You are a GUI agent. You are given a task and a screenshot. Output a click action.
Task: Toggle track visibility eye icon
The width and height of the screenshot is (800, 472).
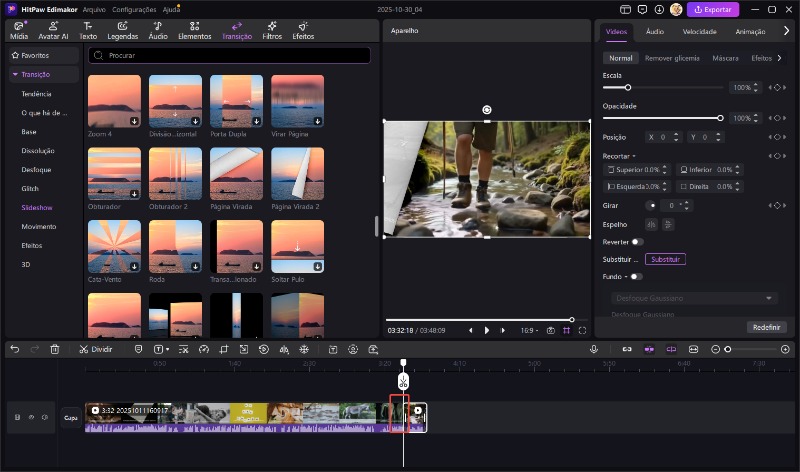31,417
